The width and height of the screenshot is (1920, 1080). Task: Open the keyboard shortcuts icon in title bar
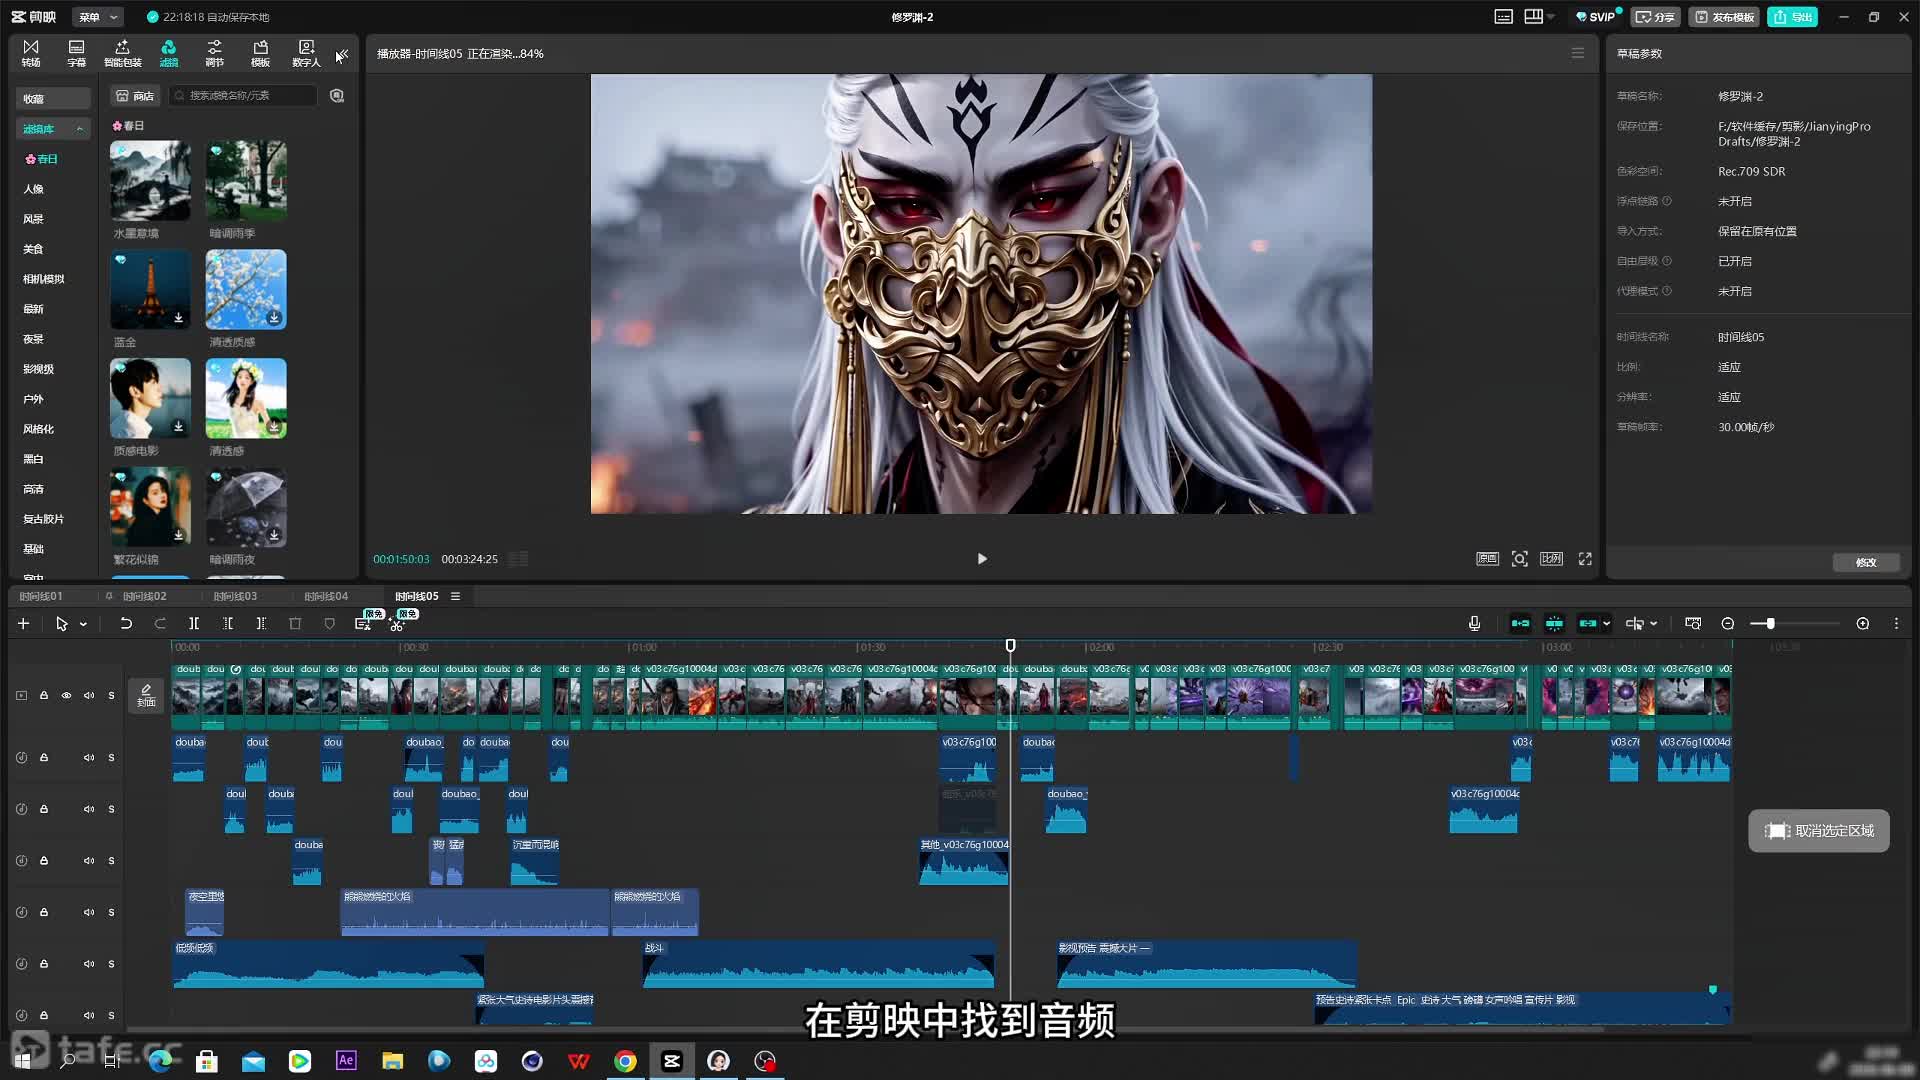(x=1503, y=17)
